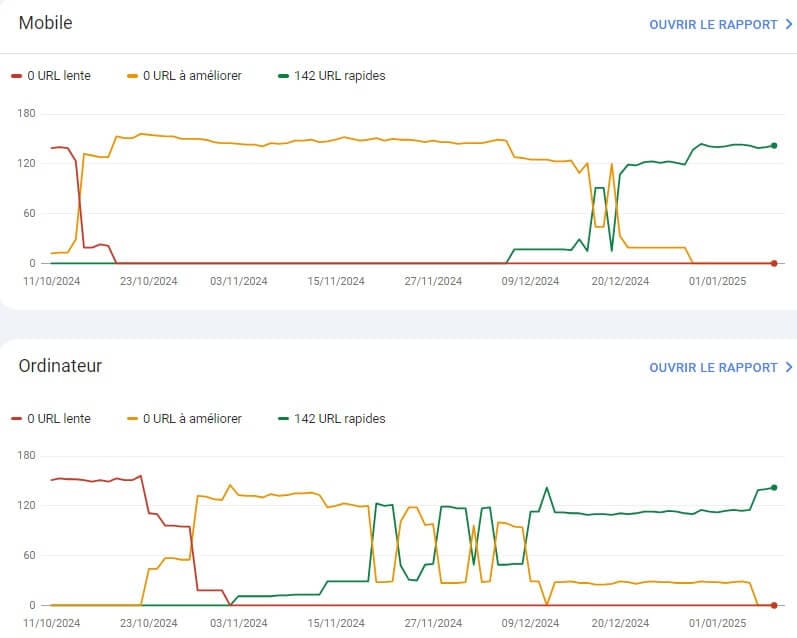
Task: Select '0 URL lente' in the Mobile legend
Action: (x=59, y=76)
